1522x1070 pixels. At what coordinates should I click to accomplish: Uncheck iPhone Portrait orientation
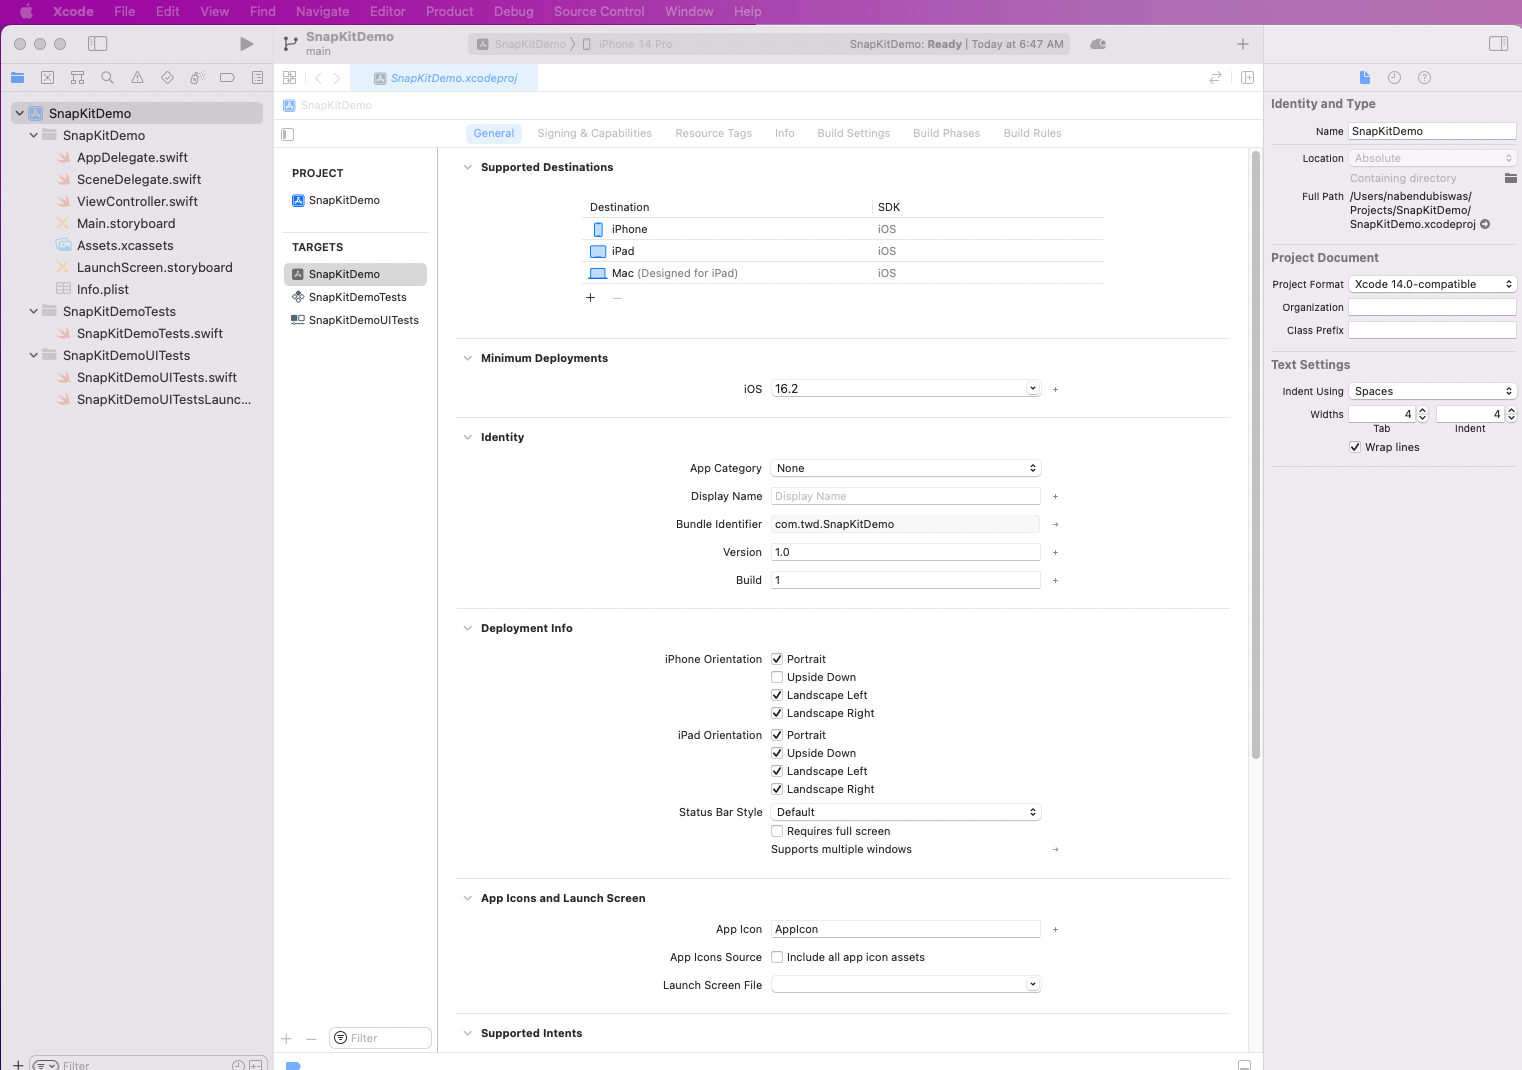click(x=777, y=659)
